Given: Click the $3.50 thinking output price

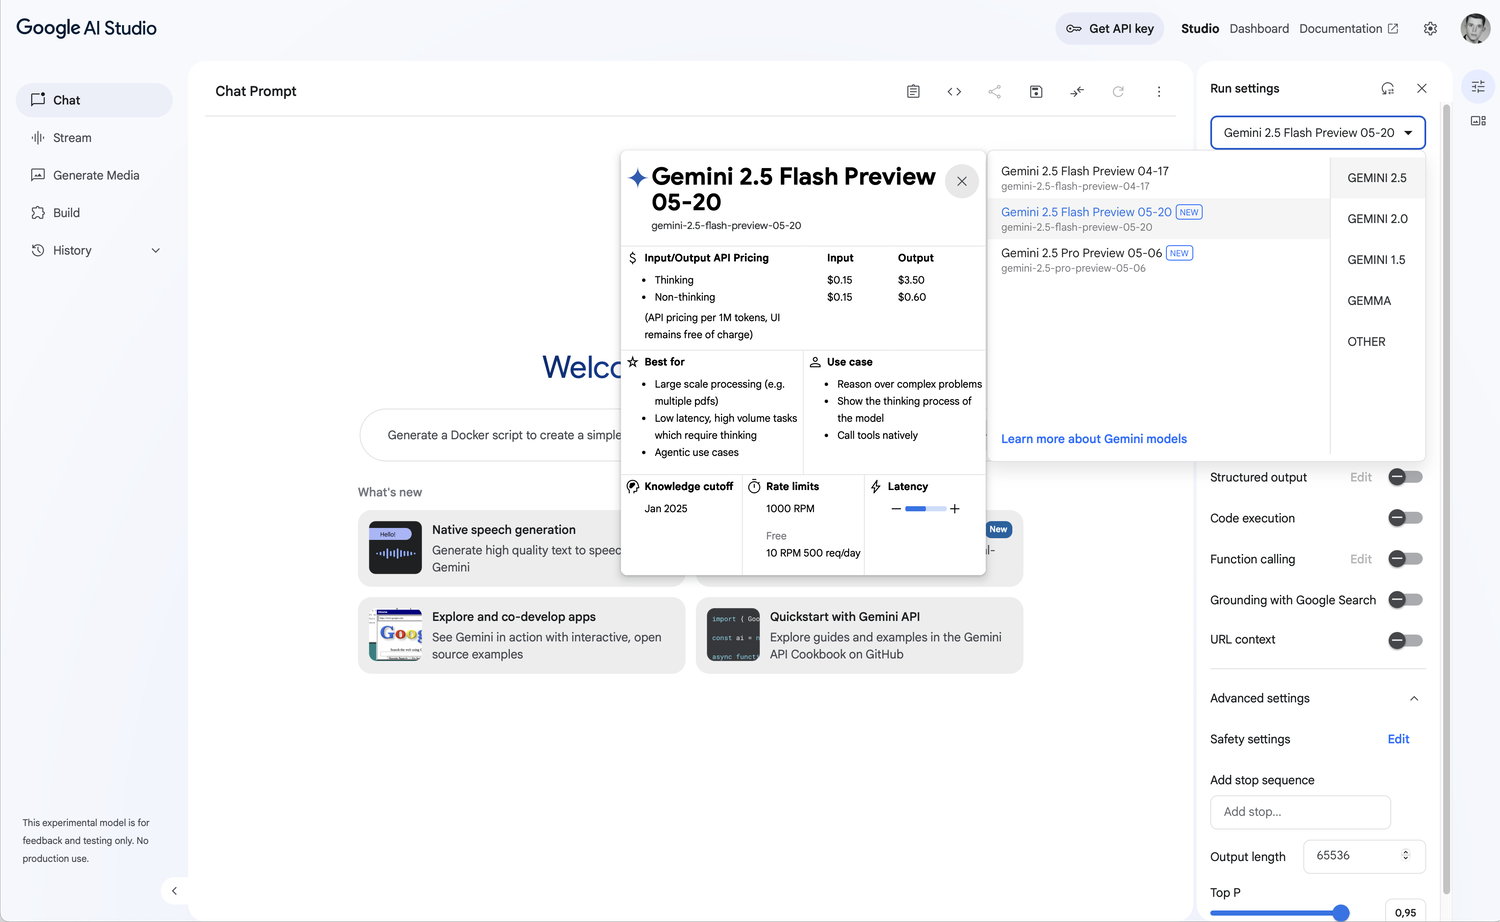Looking at the screenshot, I should [x=911, y=280].
